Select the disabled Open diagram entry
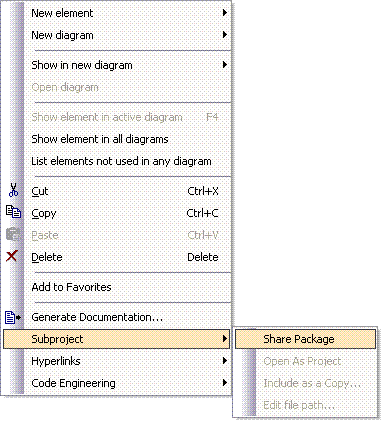This screenshot has width=385, height=421. pyautogui.click(x=117, y=87)
